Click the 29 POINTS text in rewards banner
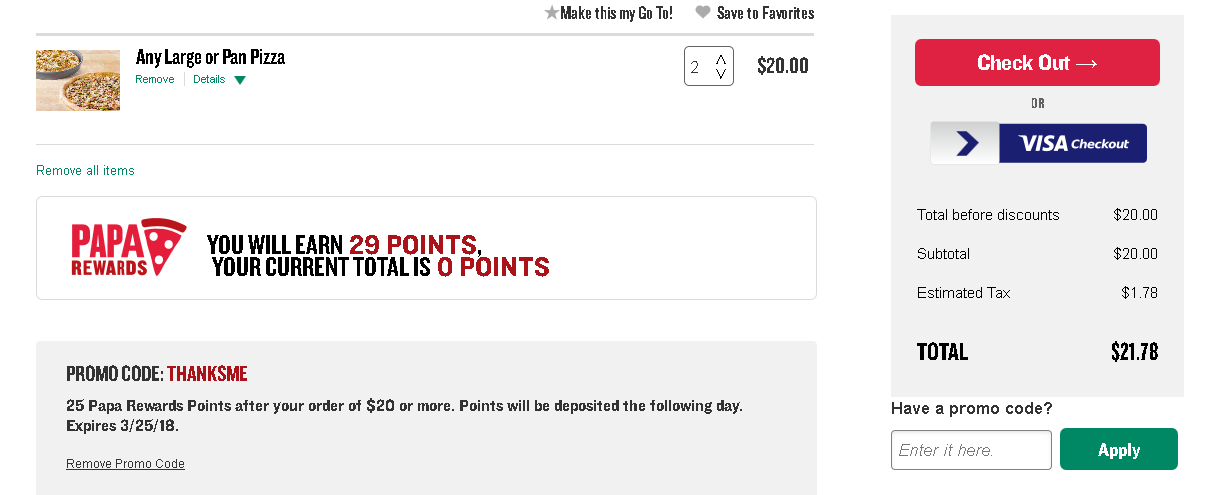1215x495 pixels. [x=413, y=244]
